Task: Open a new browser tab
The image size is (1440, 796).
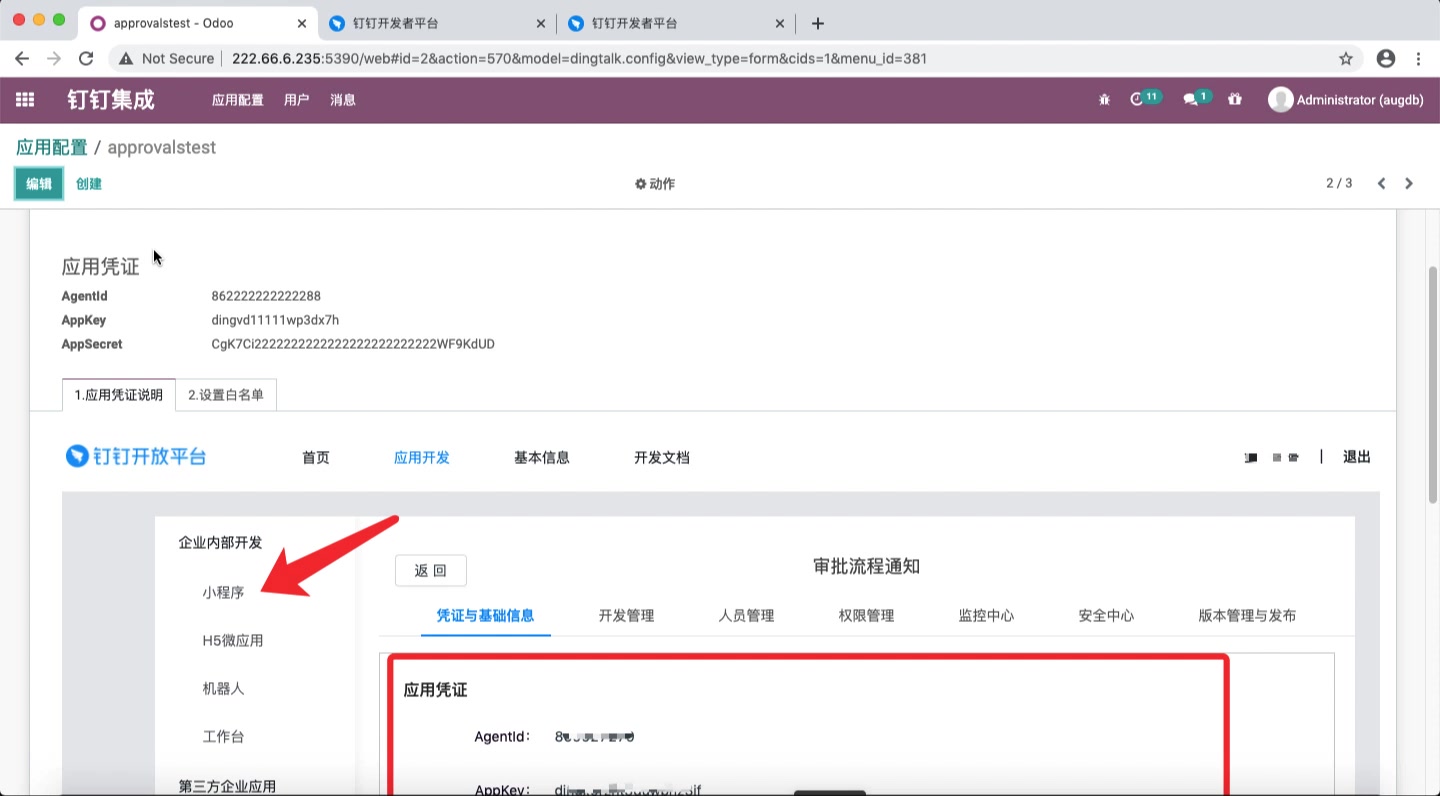Action: coord(817,23)
